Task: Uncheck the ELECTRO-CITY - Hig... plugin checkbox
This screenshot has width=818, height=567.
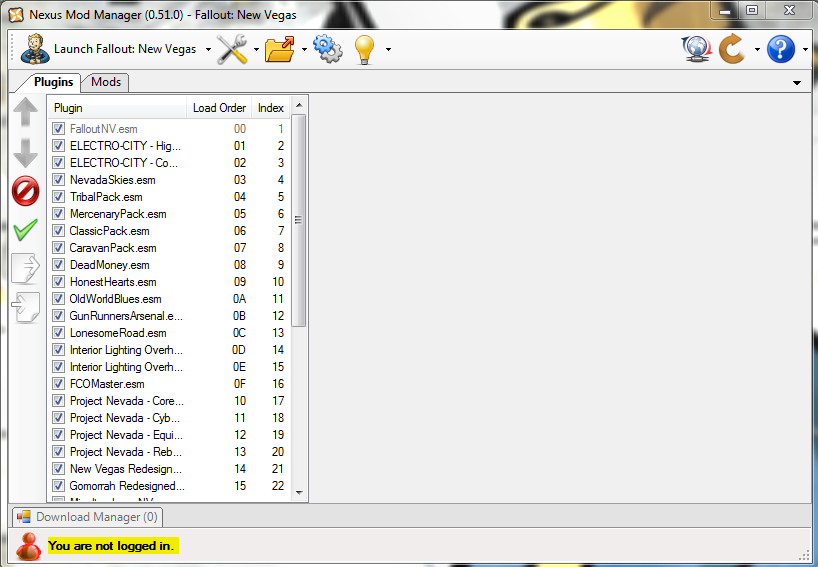Action: point(58,146)
